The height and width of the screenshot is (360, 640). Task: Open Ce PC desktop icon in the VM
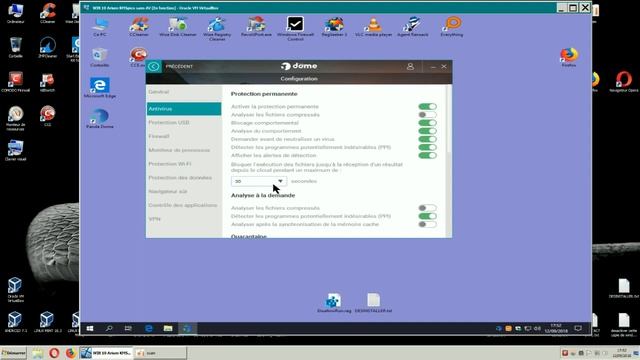pyautogui.click(x=100, y=27)
